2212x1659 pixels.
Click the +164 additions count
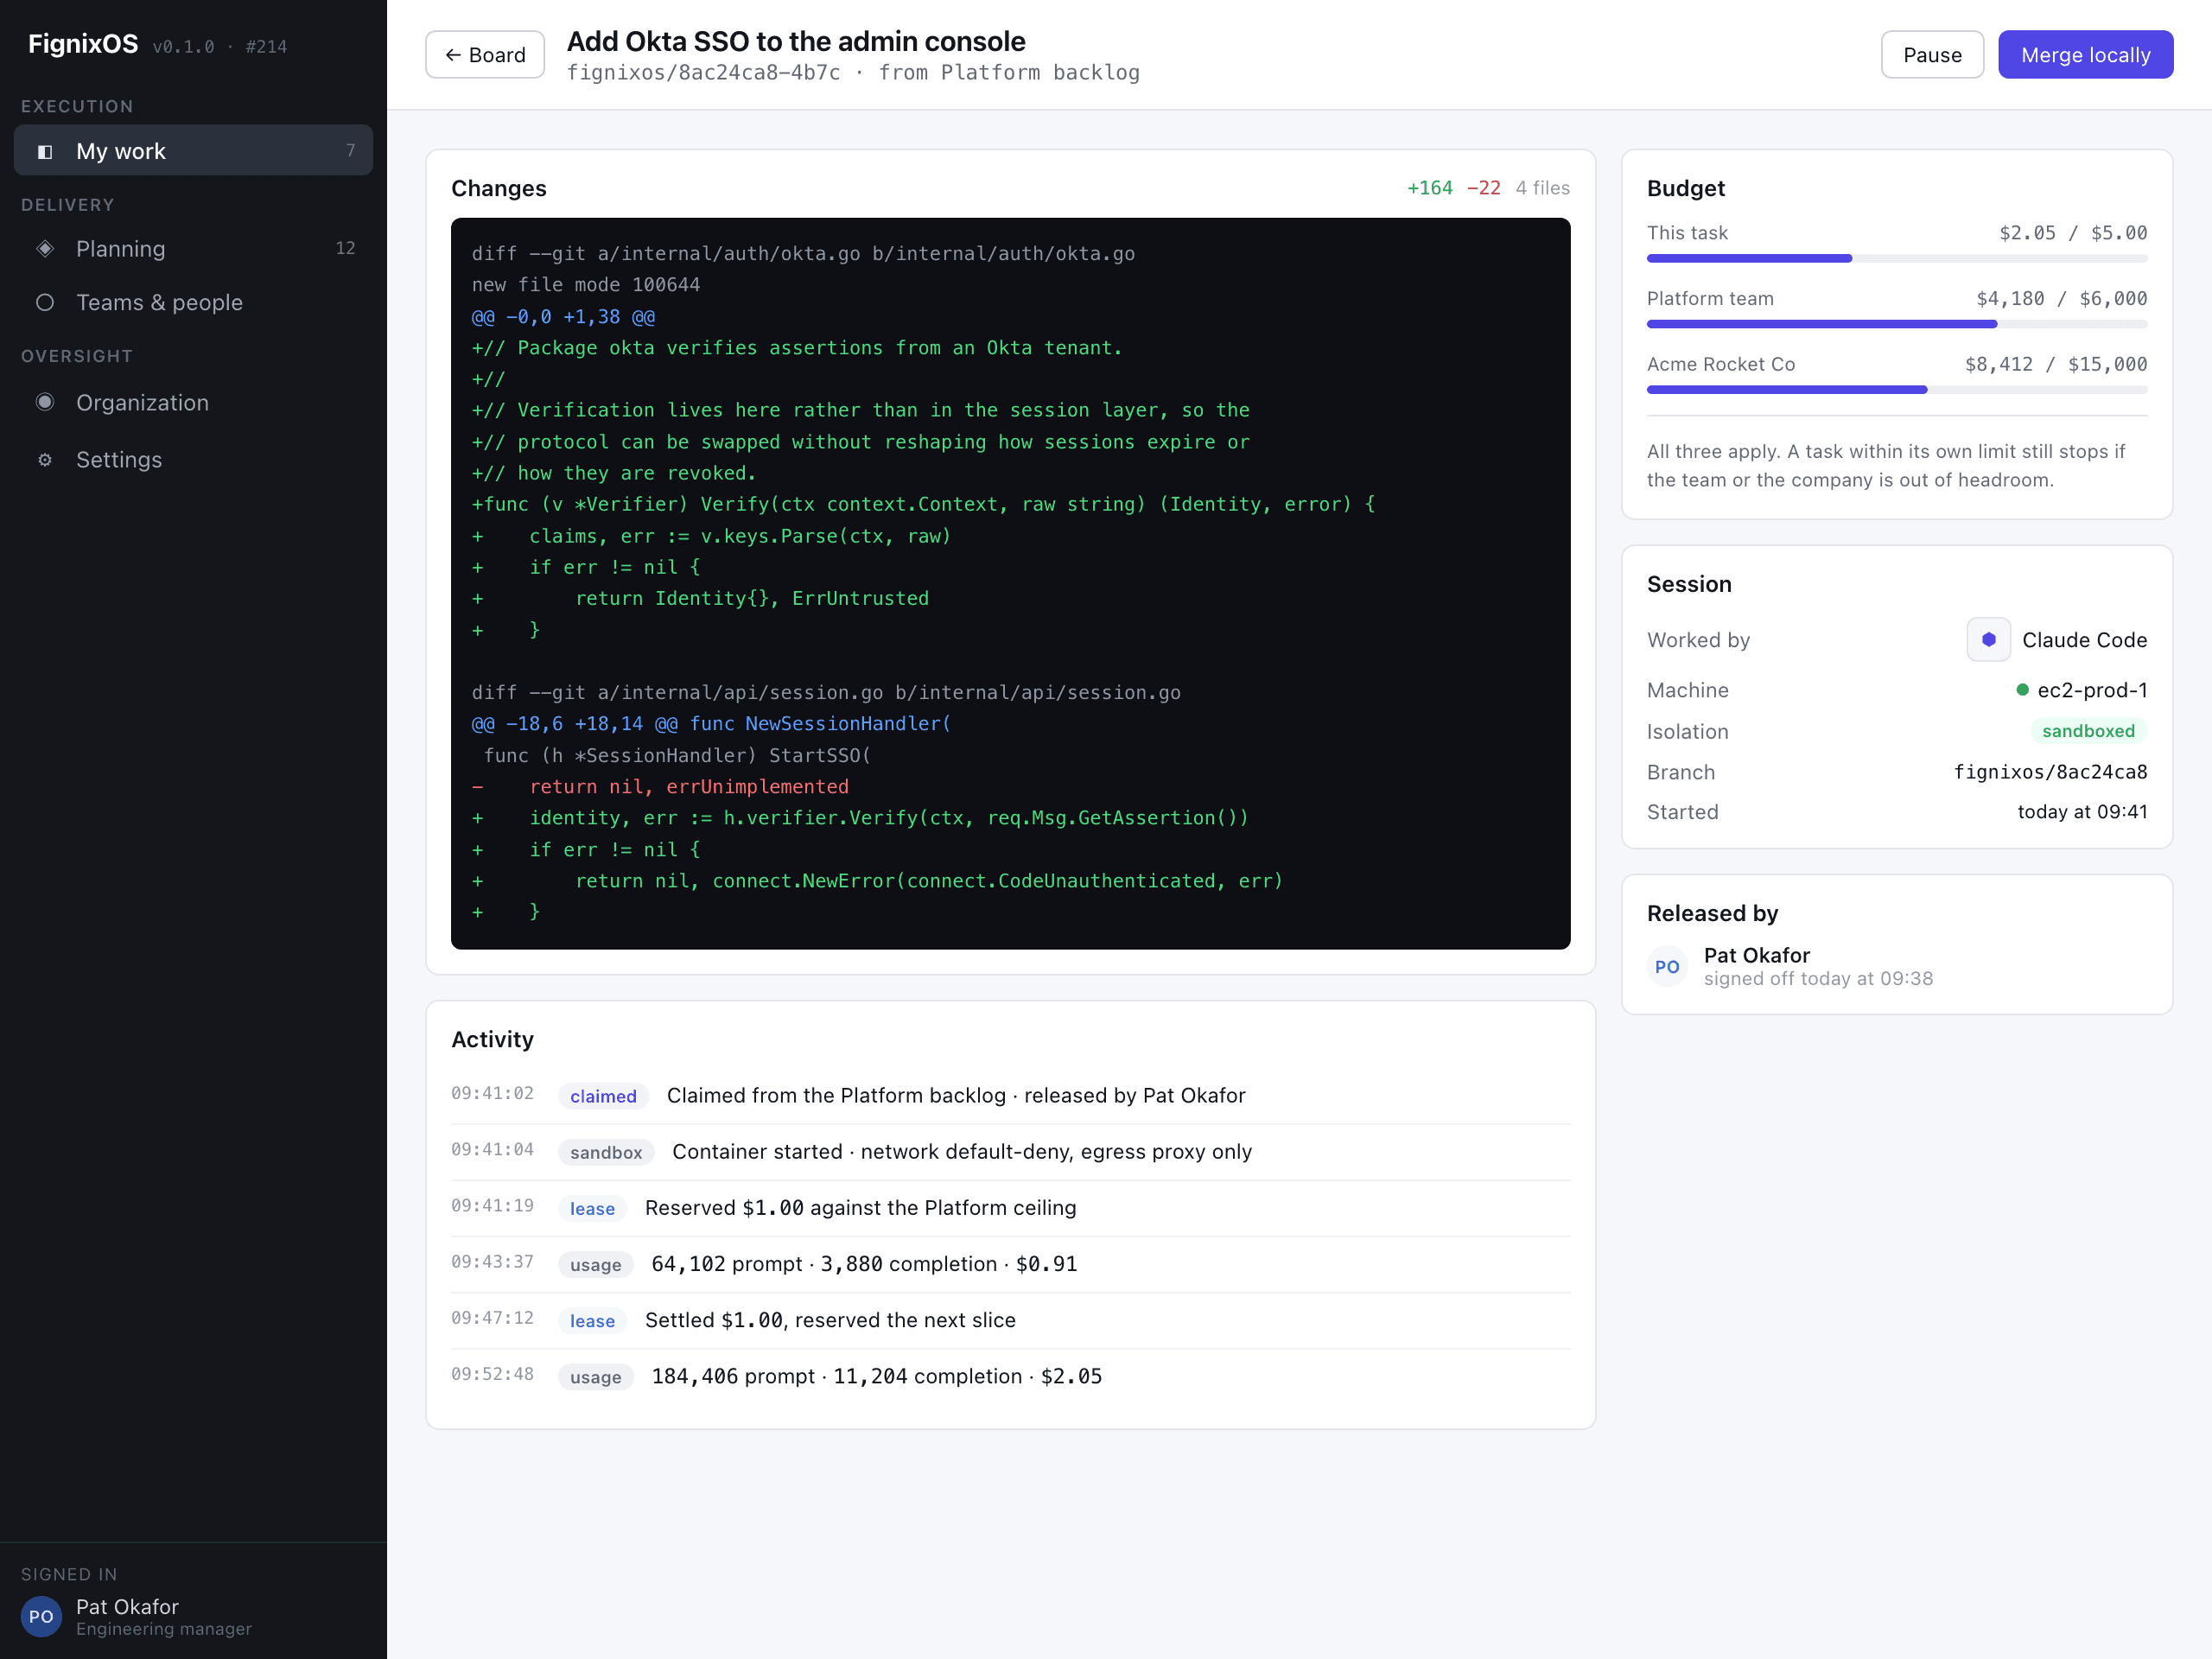[x=1429, y=188]
